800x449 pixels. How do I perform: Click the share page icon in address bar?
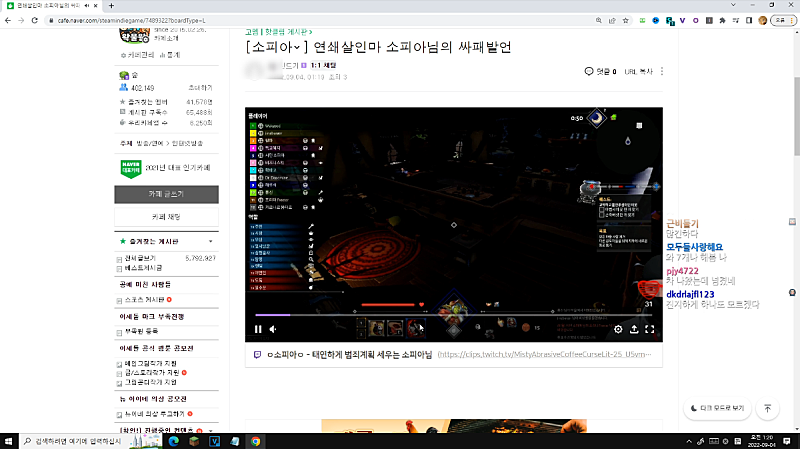coord(612,20)
